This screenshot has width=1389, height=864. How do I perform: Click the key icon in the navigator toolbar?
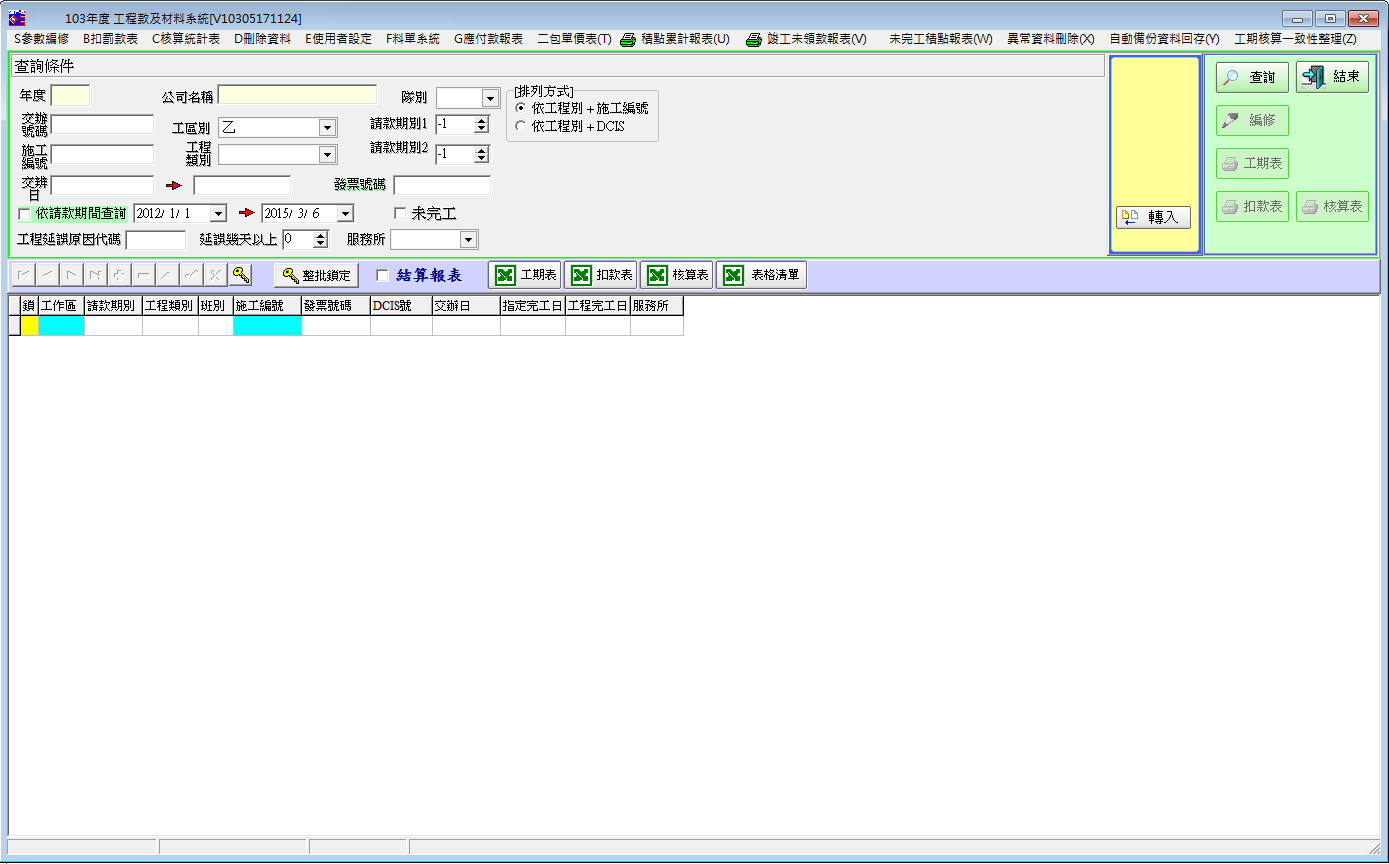point(239,275)
